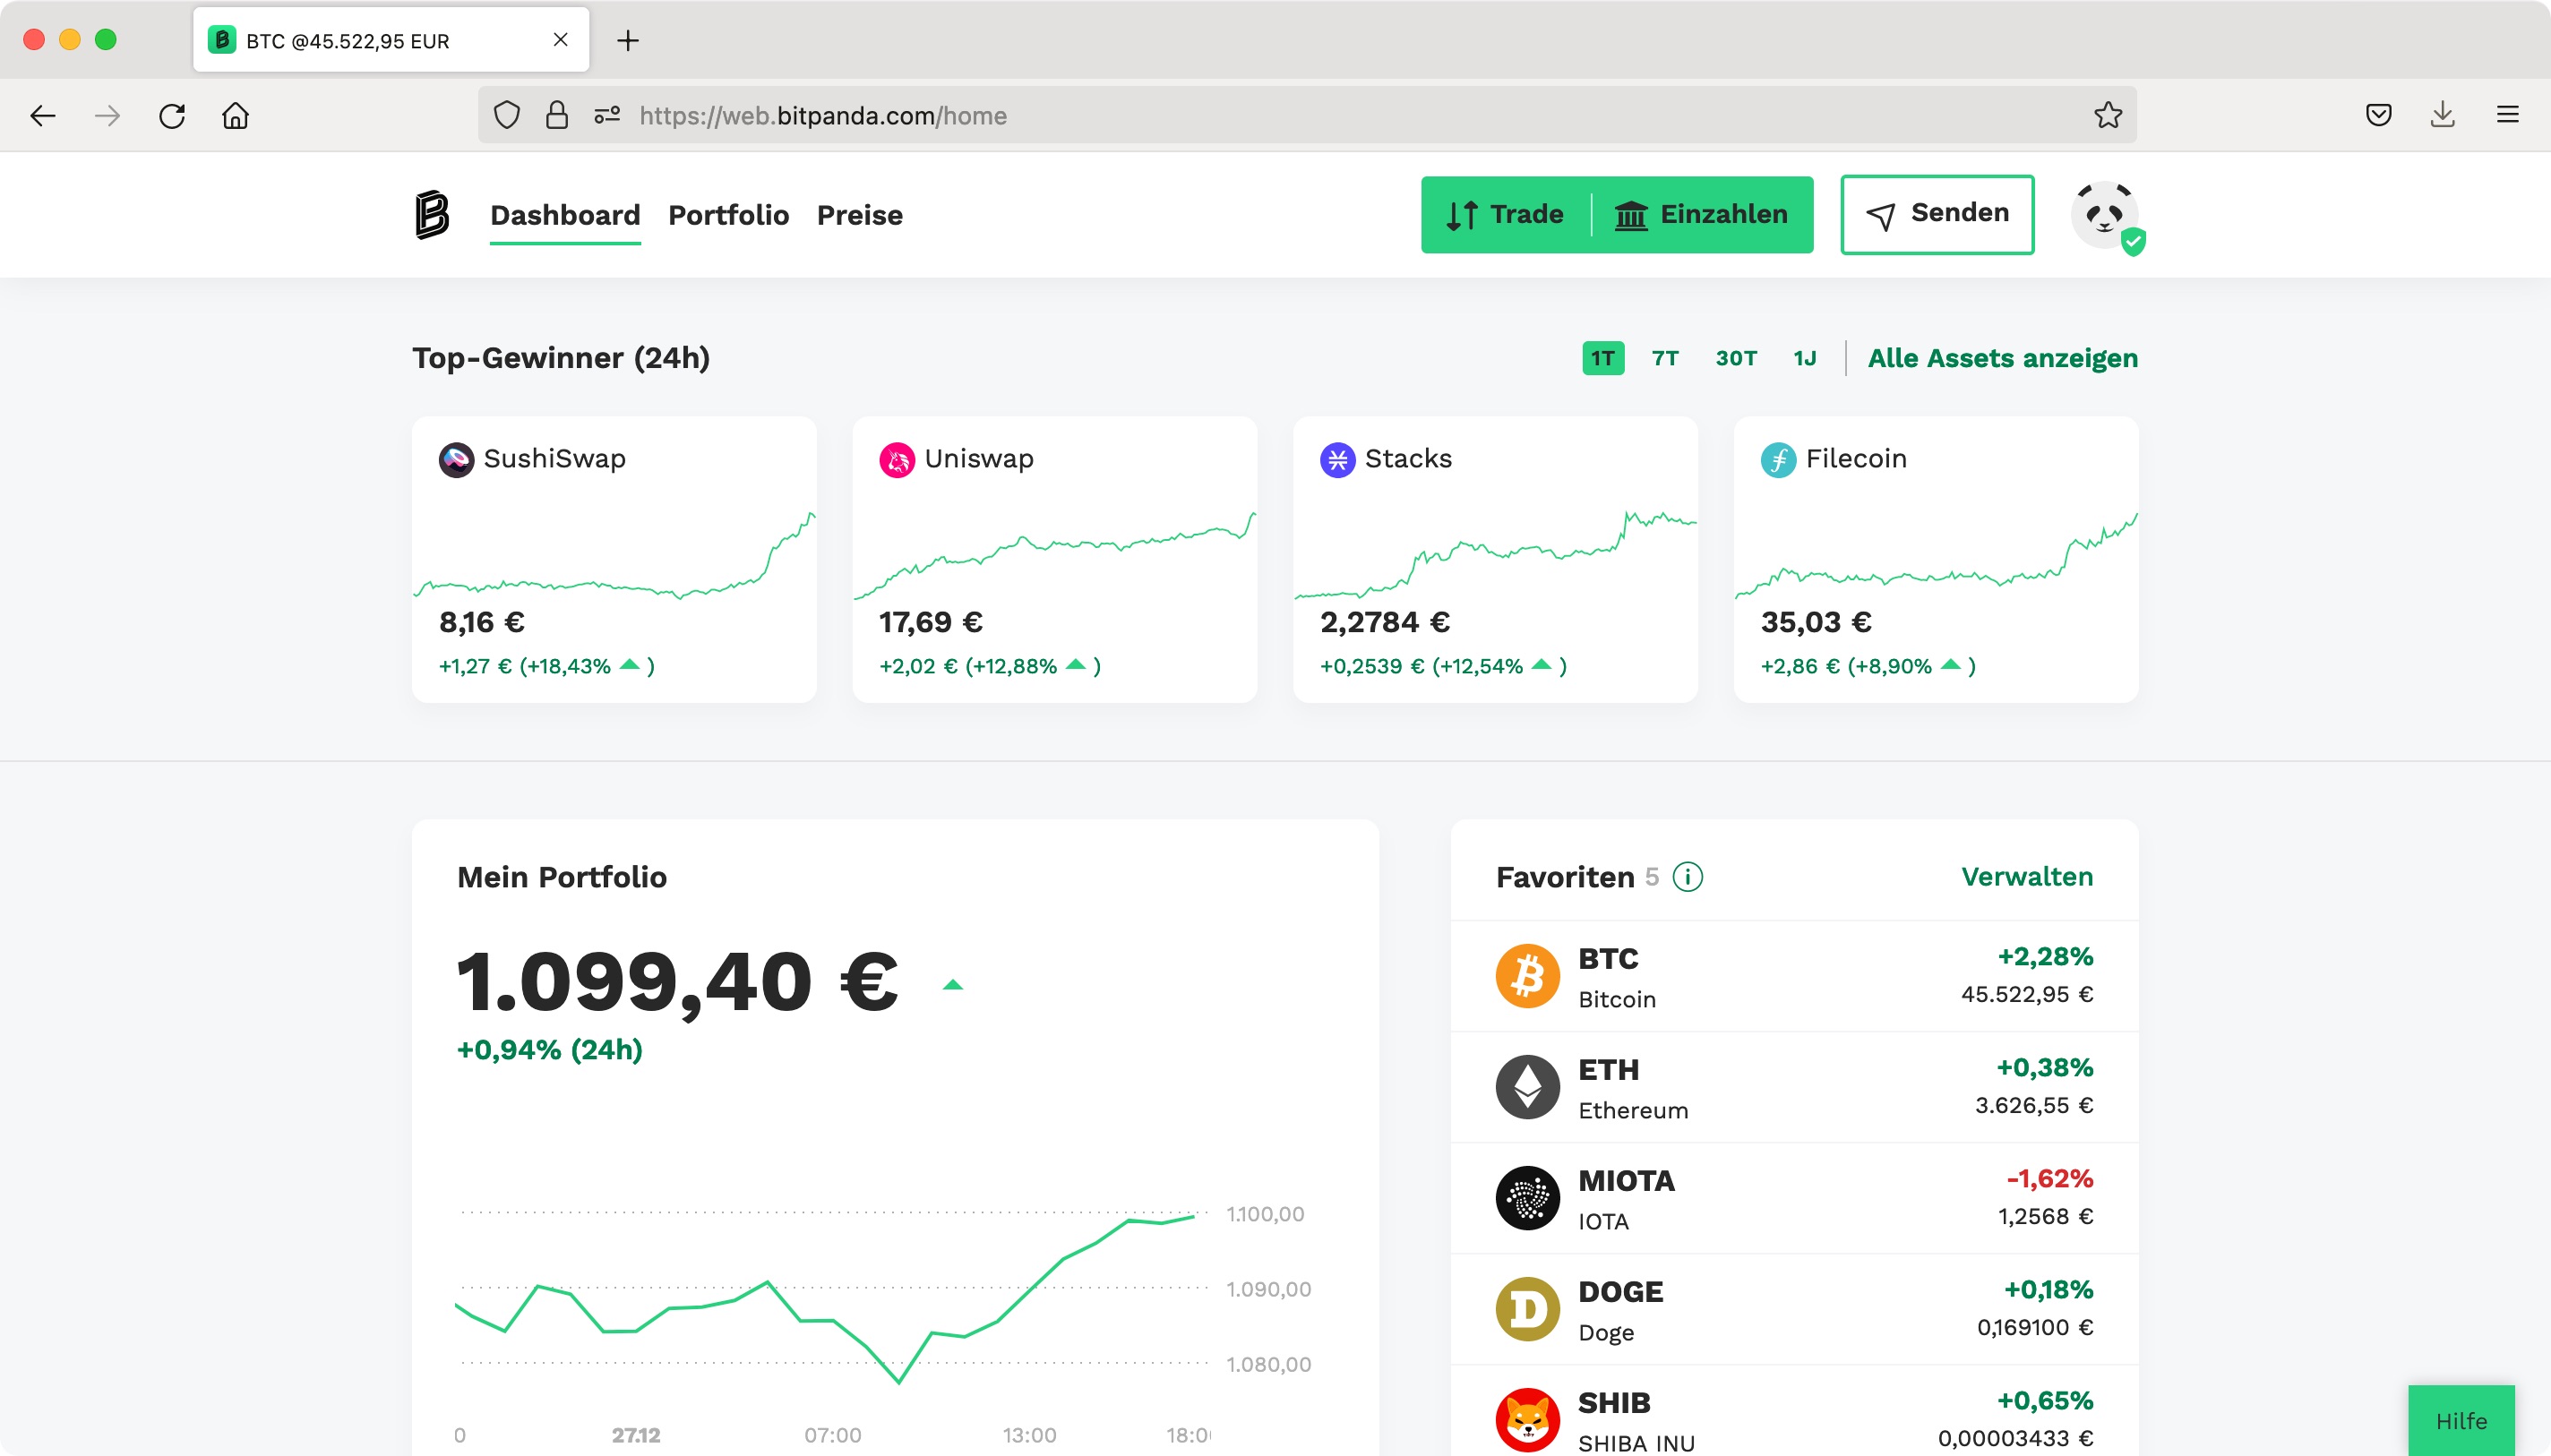Screen dimensions: 2551x1456
Task: Open the panda profile avatar
Action: (x=2104, y=215)
